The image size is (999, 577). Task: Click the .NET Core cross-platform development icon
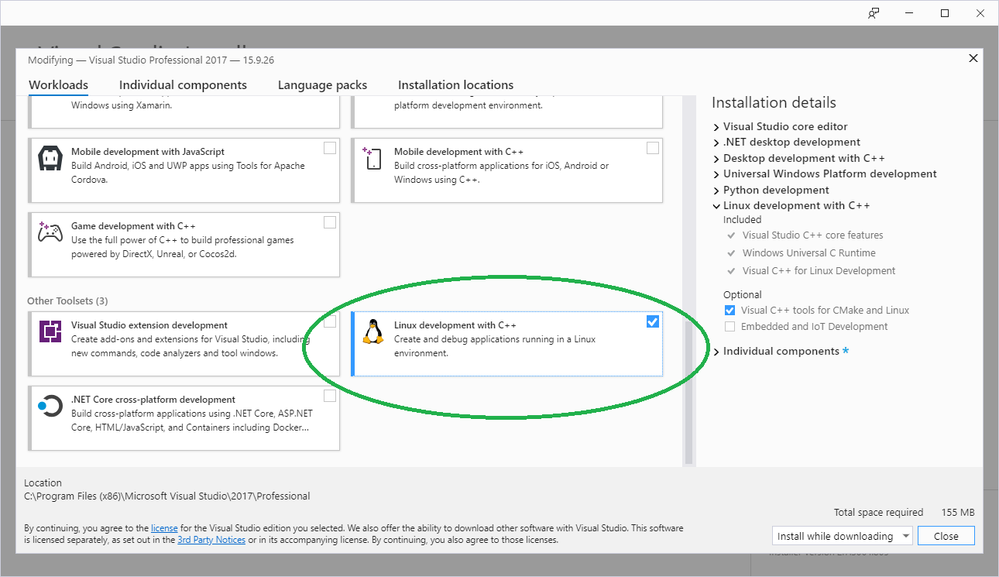[x=50, y=406]
